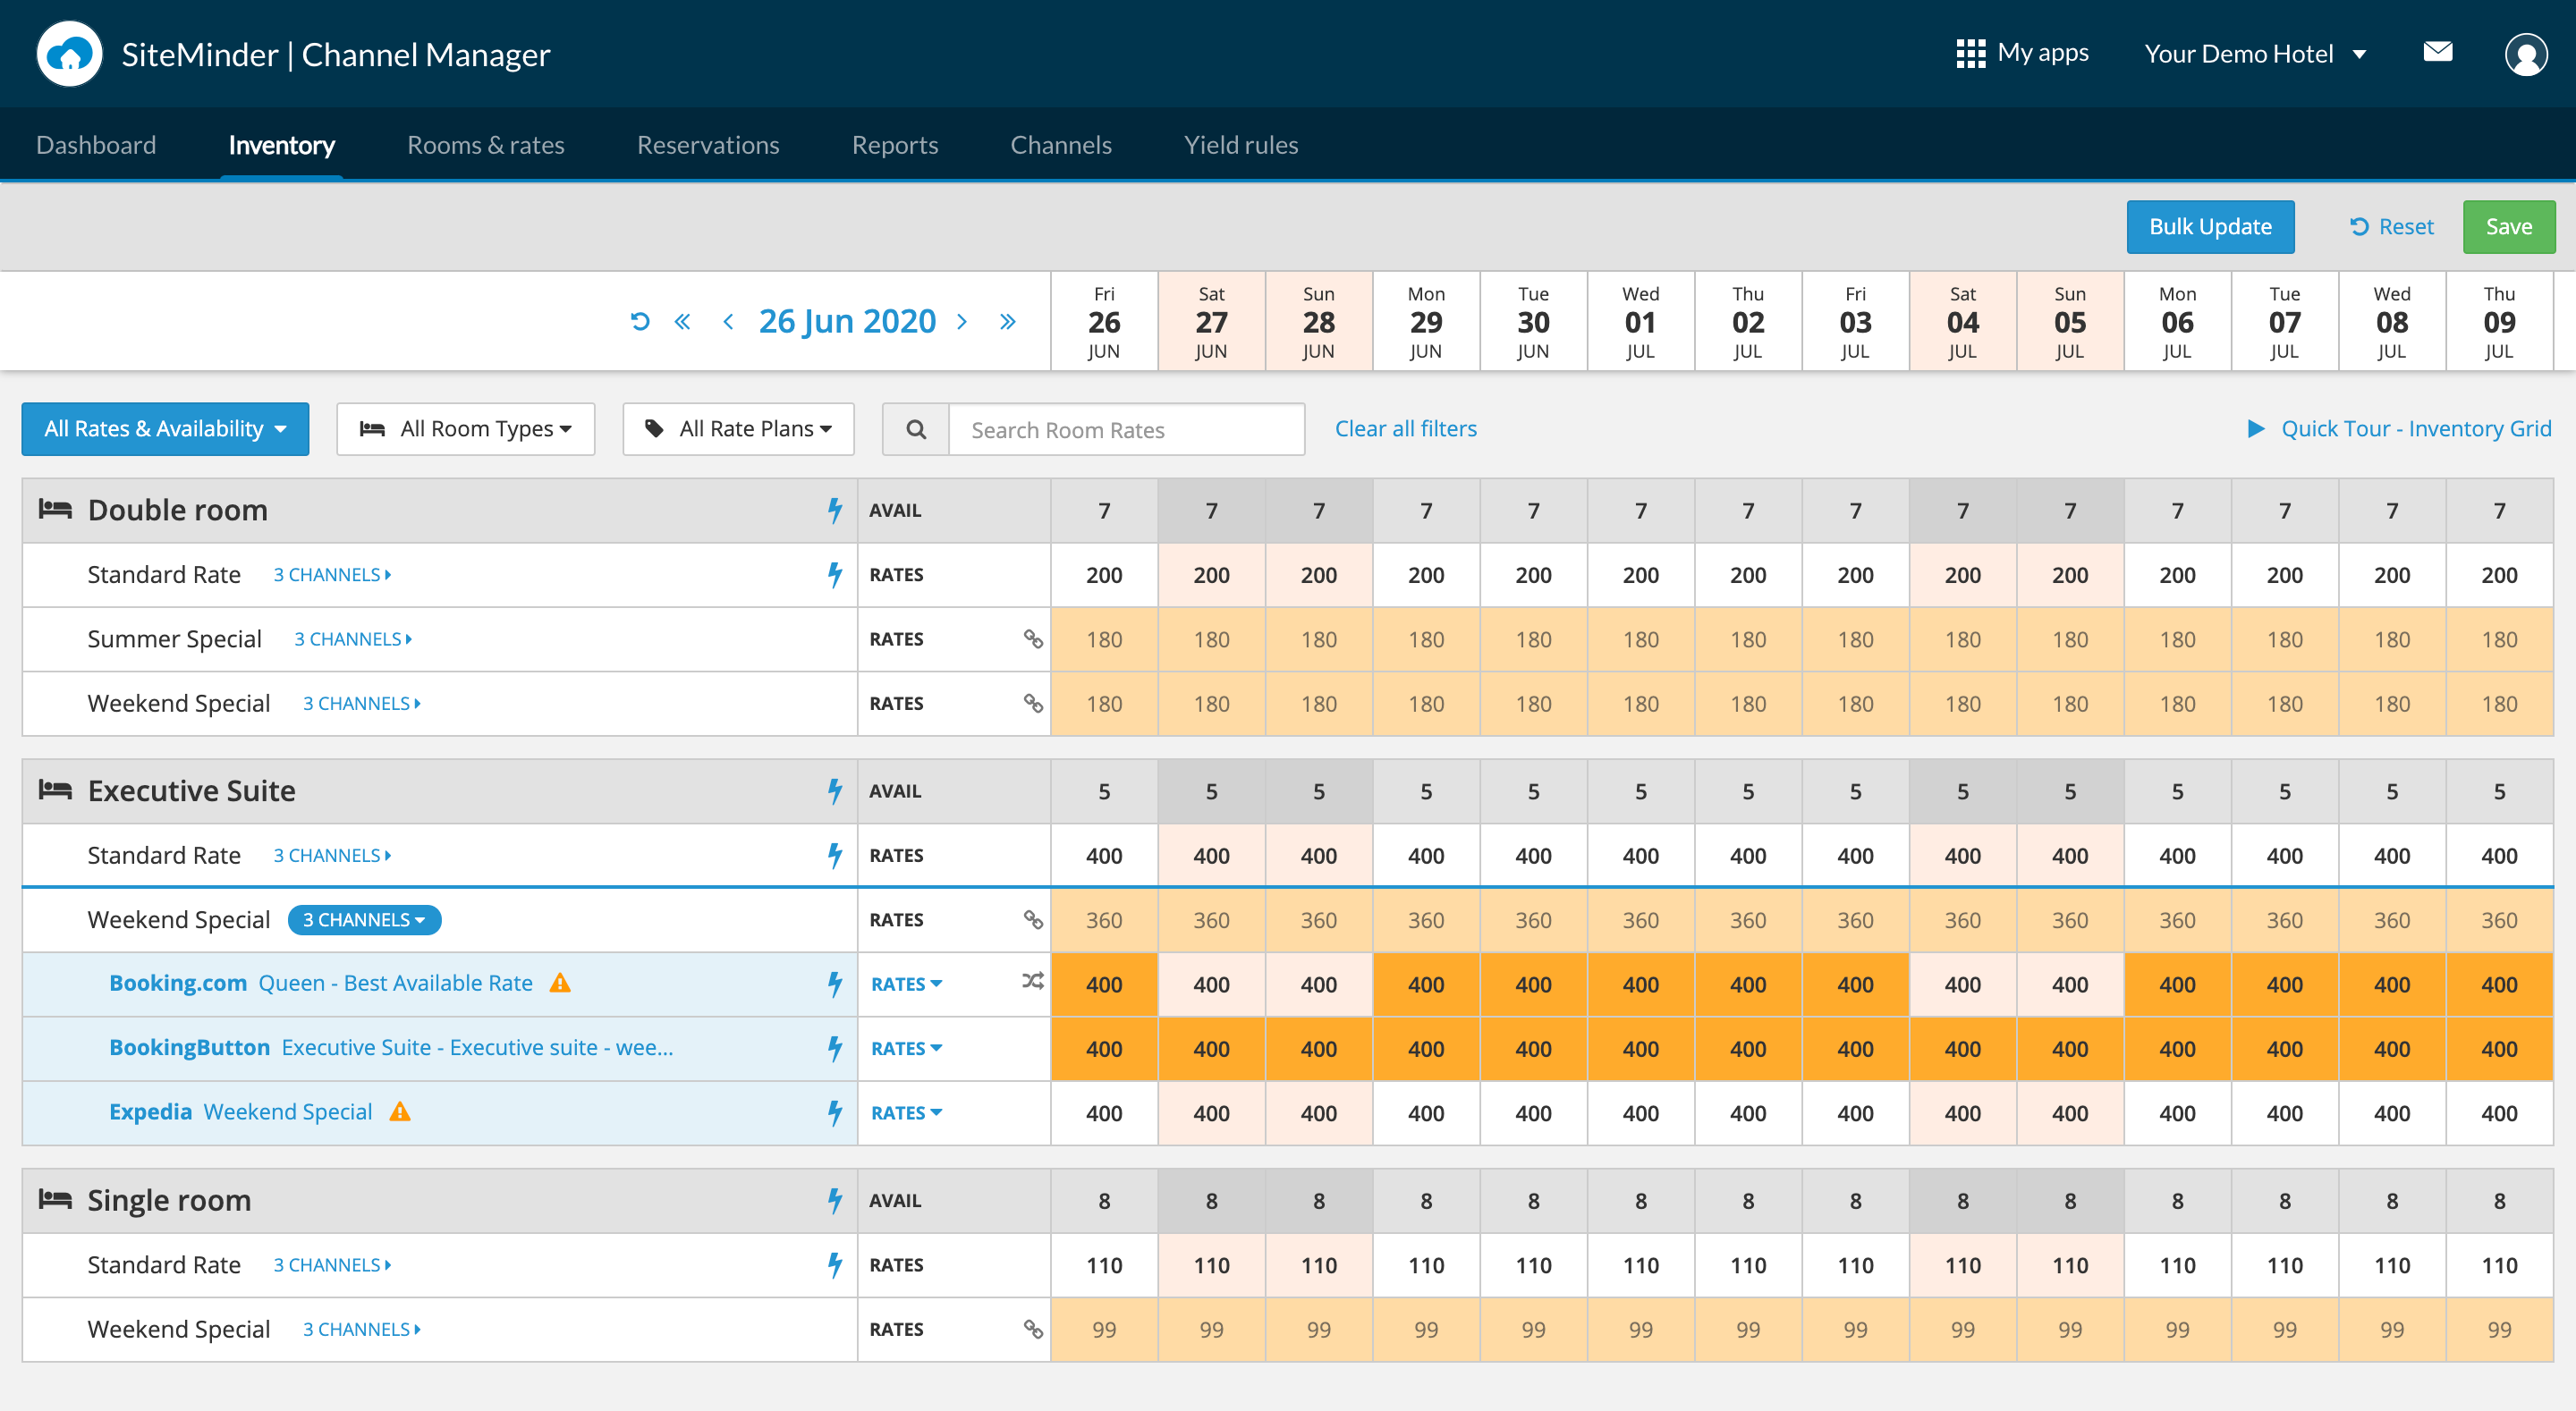Image resolution: width=2576 pixels, height=1411 pixels.
Task: Collapse Executive Suite Weekend Special 3 Channels pill
Action: 364,920
